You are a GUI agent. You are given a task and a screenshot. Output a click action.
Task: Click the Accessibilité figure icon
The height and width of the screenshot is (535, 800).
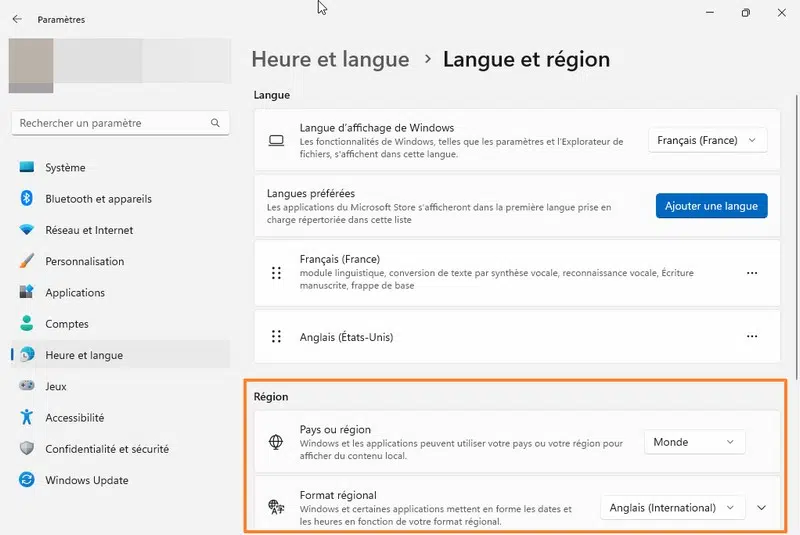[27, 417]
